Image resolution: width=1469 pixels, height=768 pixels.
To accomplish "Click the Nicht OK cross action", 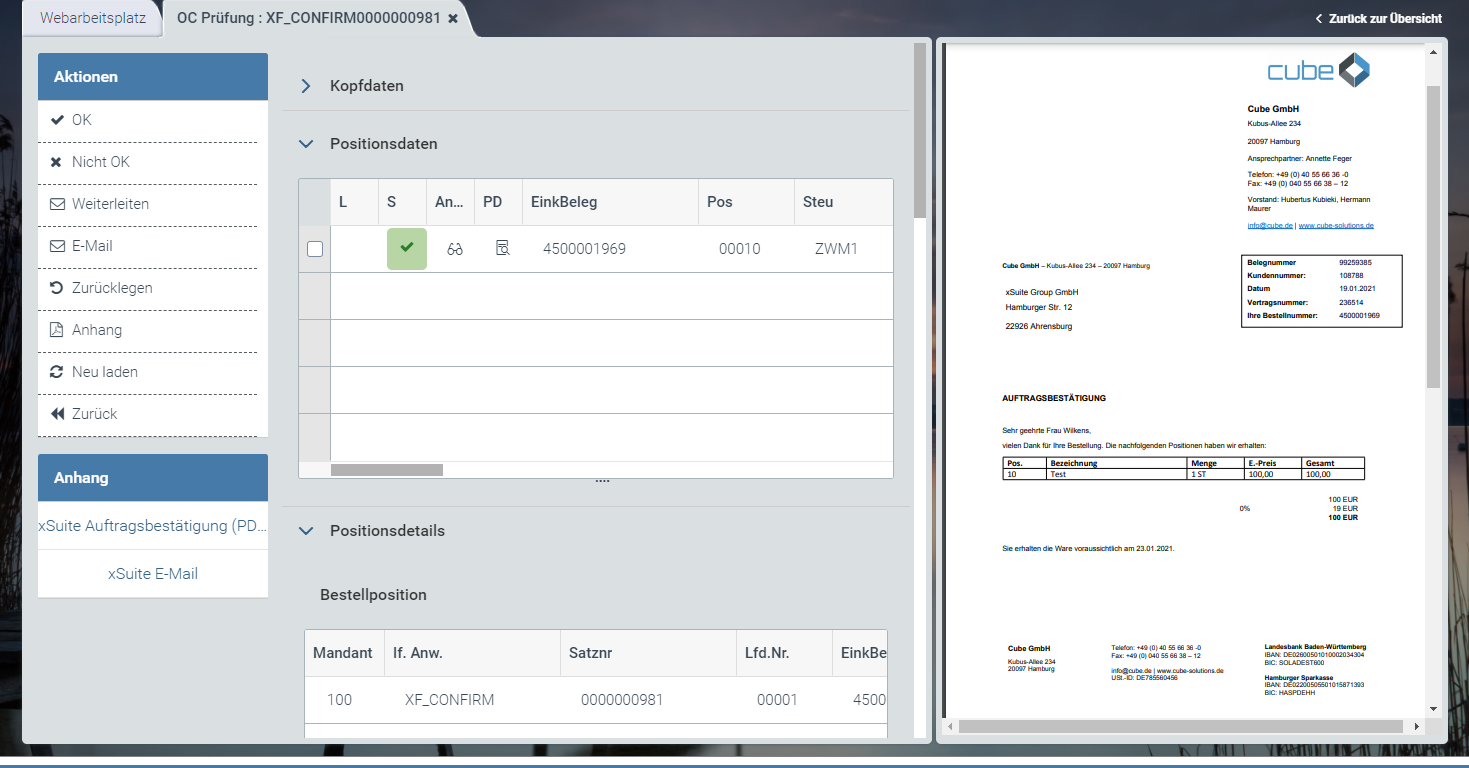I will (x=100, y=162).
